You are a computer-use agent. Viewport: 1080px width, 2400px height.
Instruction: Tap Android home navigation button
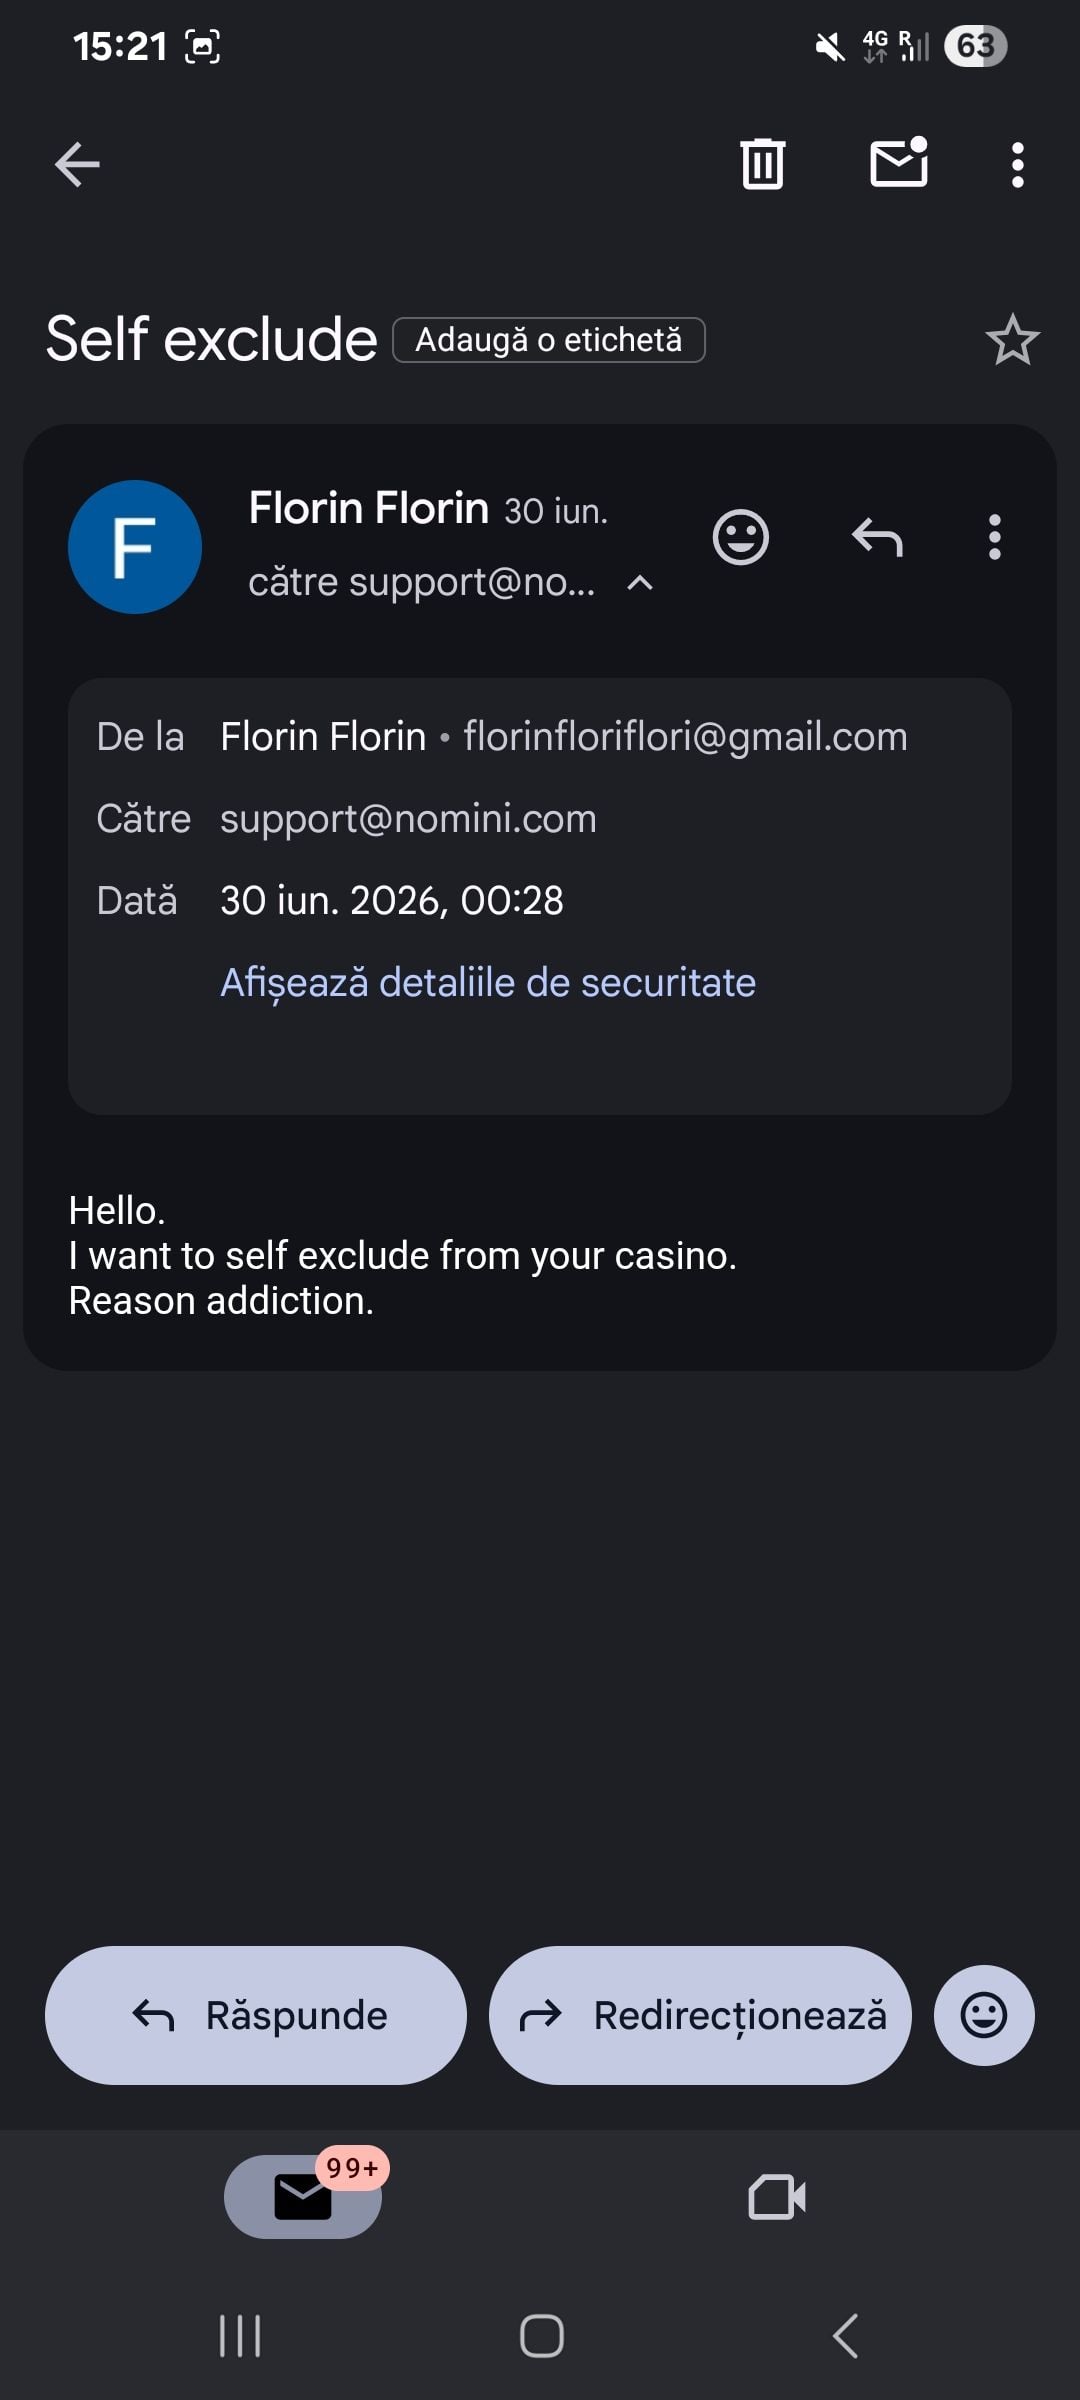[542, 2337]
